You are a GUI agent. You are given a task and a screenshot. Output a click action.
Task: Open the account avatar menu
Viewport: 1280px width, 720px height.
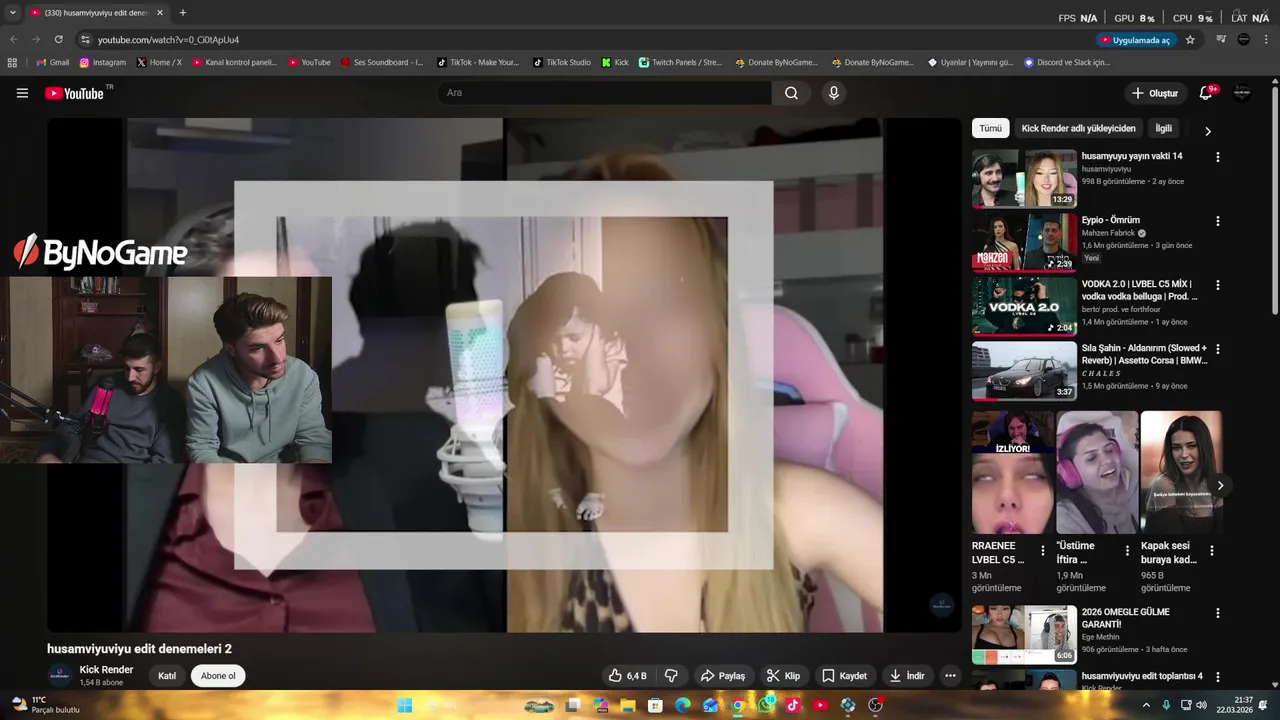point(1242,93)
